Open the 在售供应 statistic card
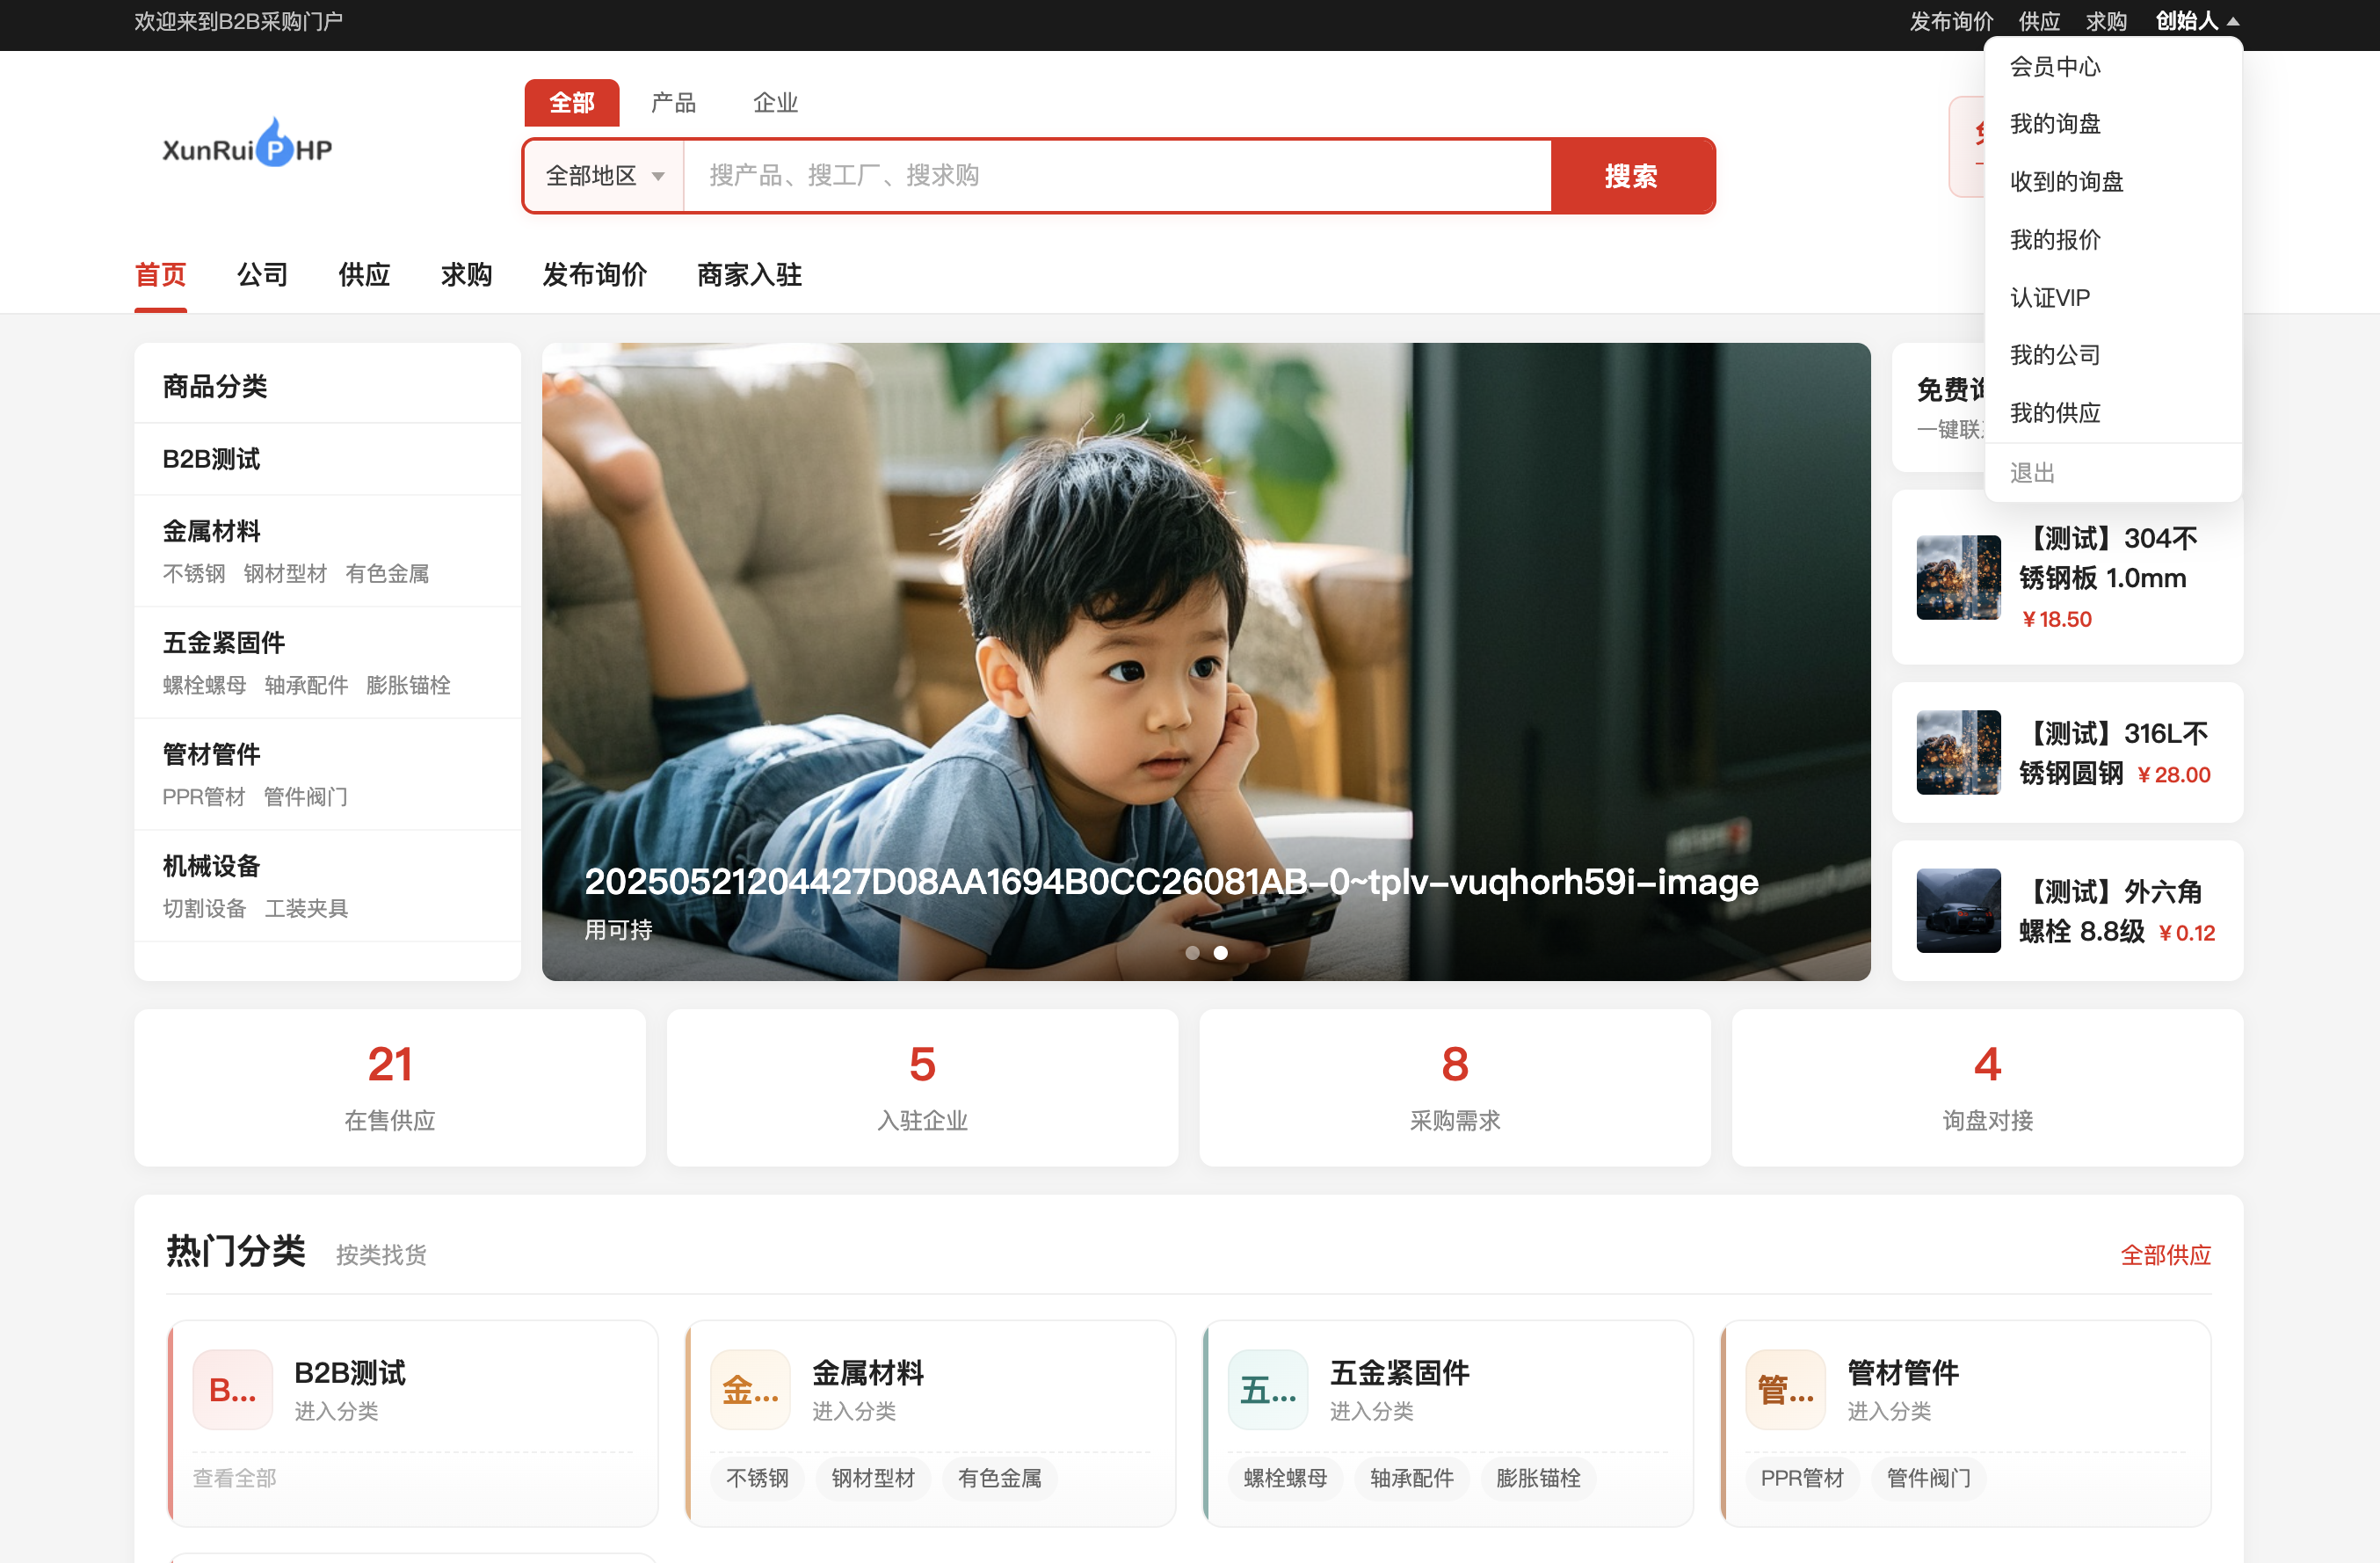This screenshot has width=2380, height=1563. 389,1087
